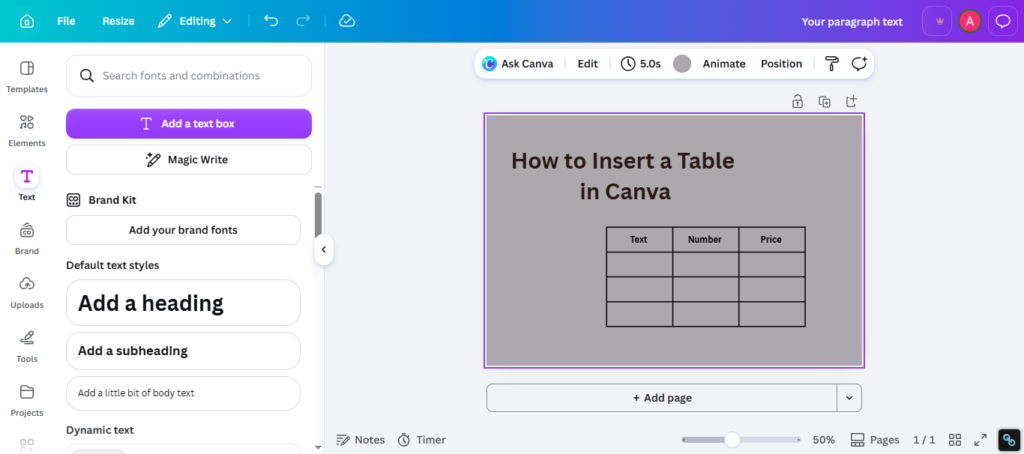
Task: Click the Add a text box button
Action: point(189,123)
